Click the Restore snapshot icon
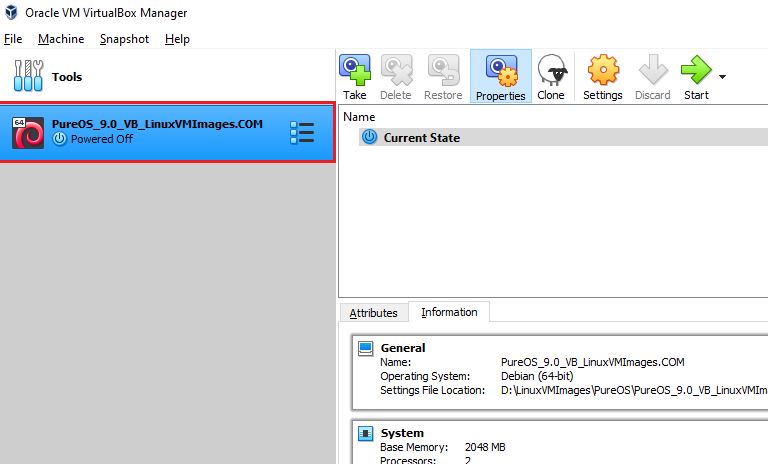The image size is (768, 464). tap(443, 70)
